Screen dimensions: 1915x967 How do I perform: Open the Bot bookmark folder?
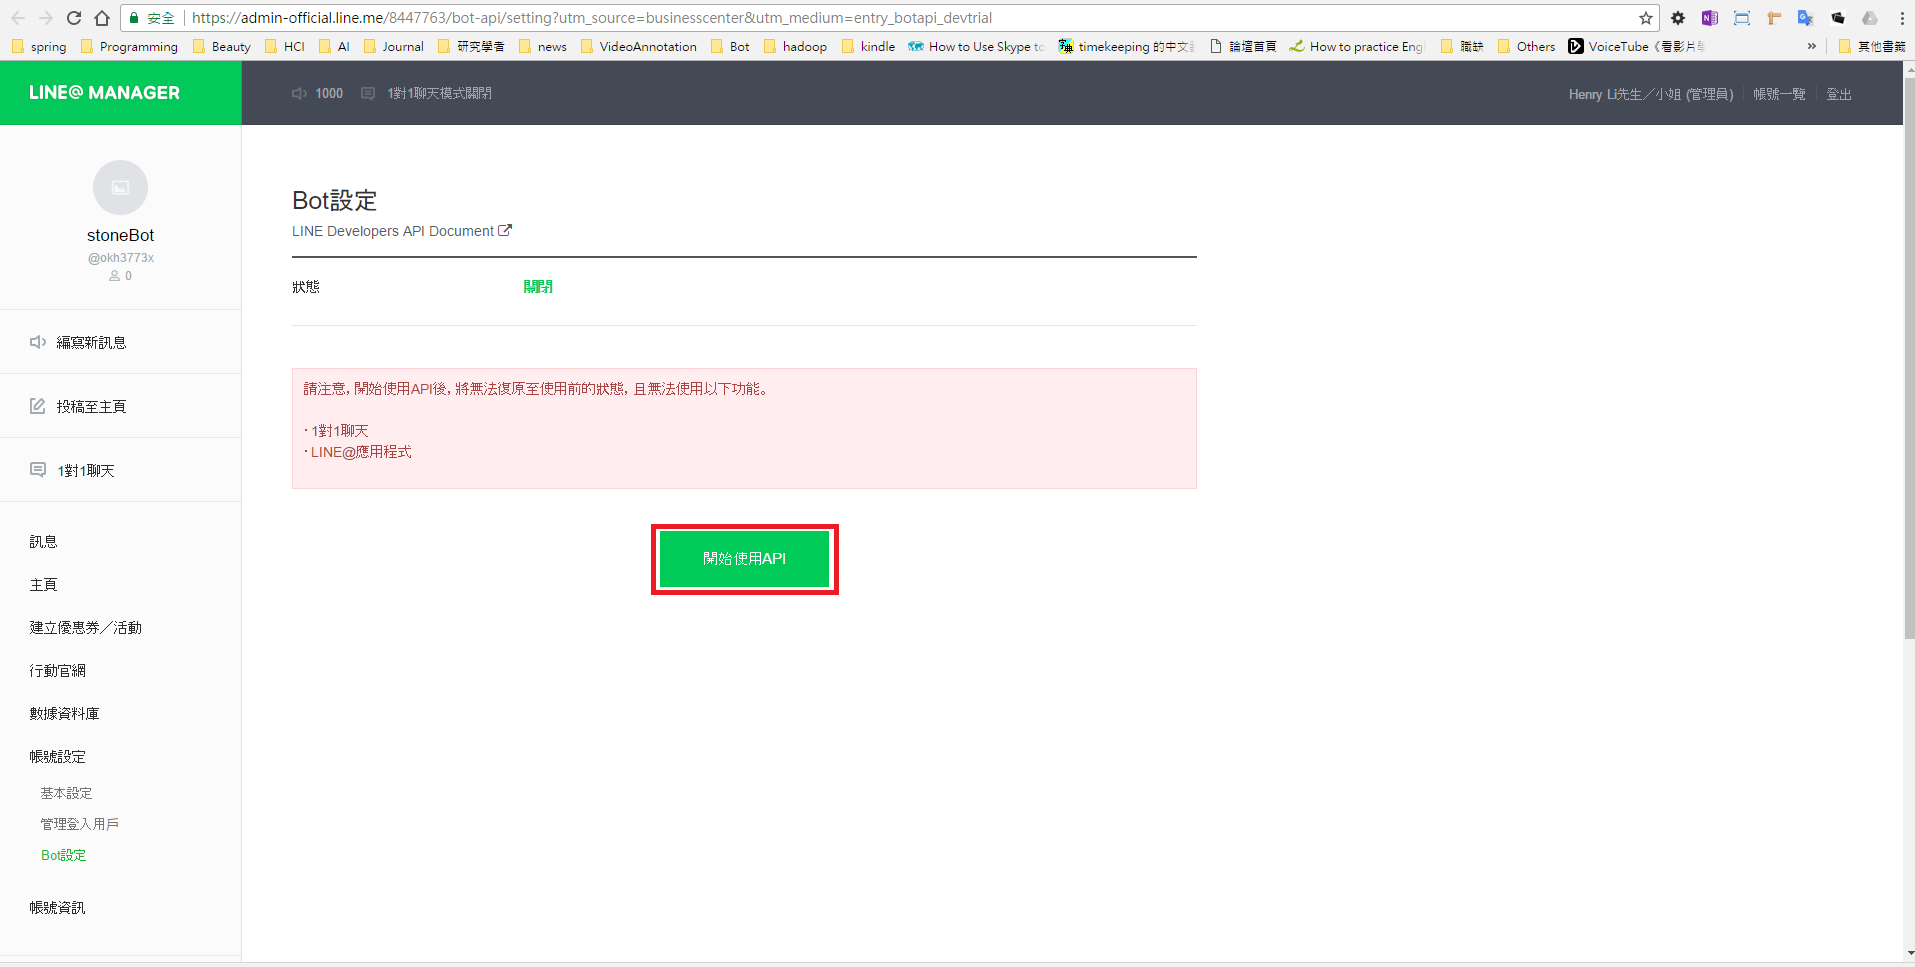click(730, 46)
